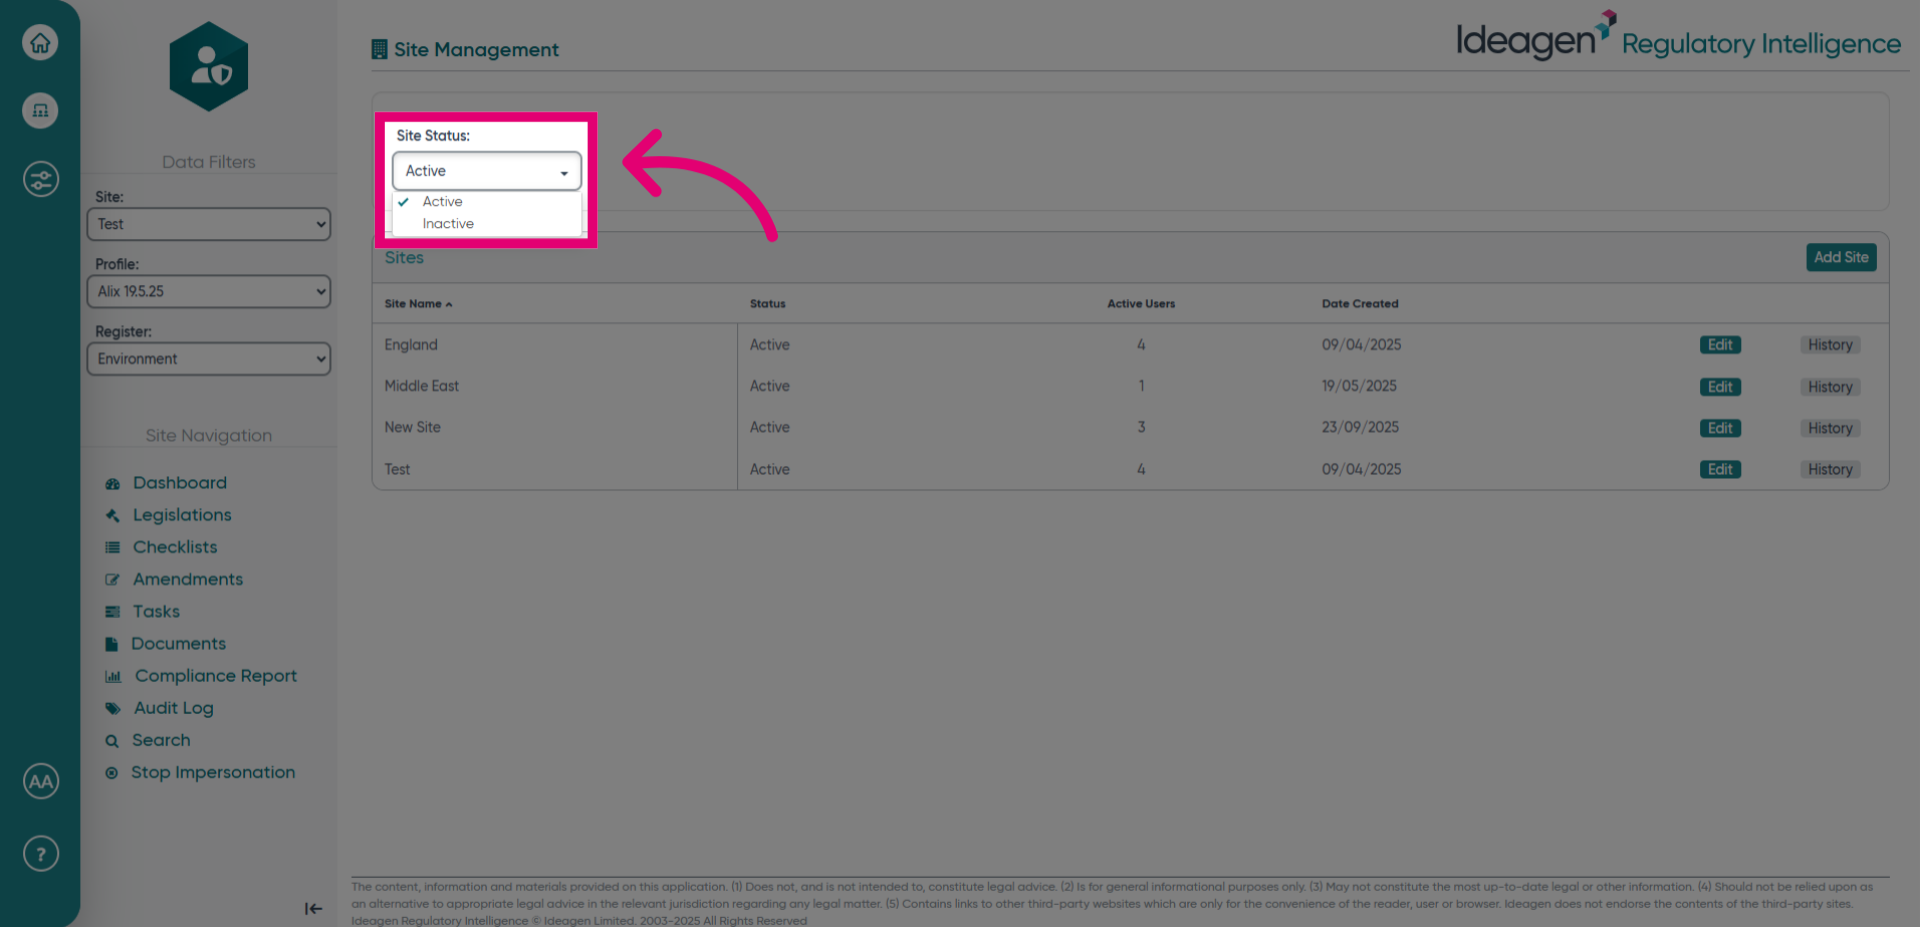Sort by Site Name column header

tap(418, 304)
